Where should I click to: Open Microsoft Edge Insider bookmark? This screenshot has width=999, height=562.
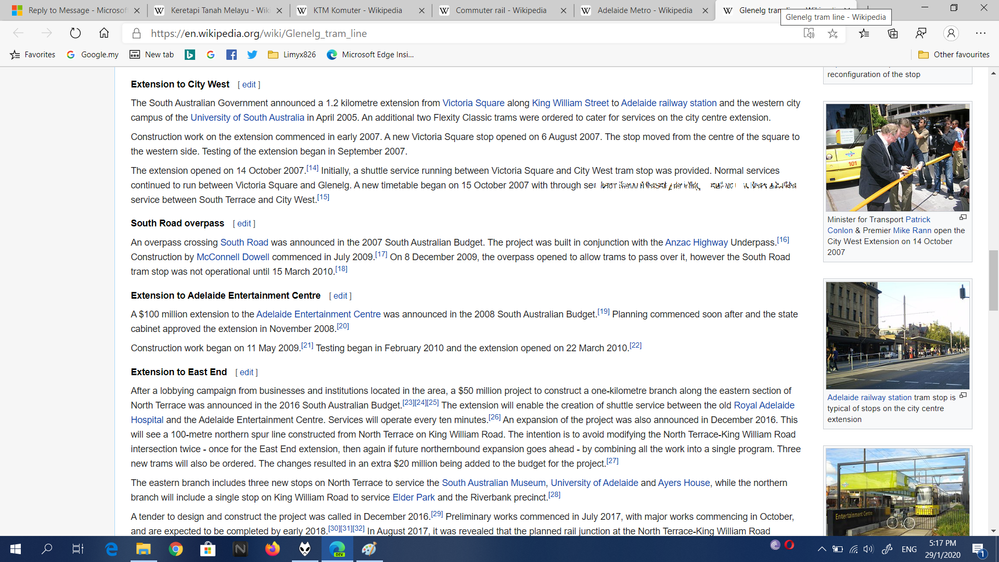[x=370, y=55]
